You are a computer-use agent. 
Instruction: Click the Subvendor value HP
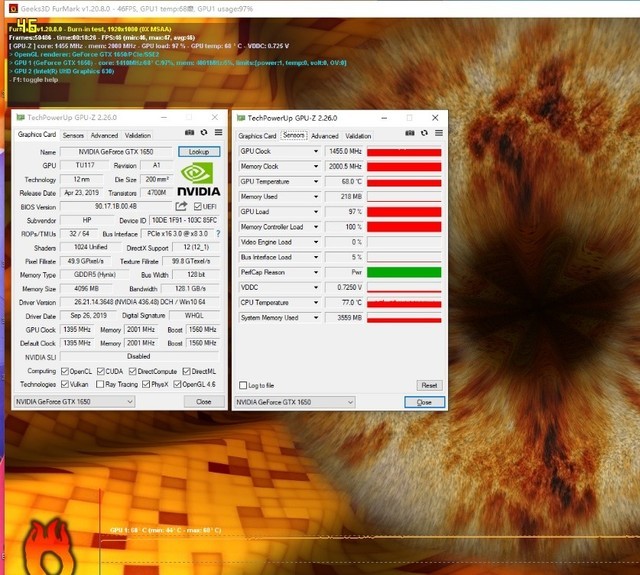click(x=87, y=220)
